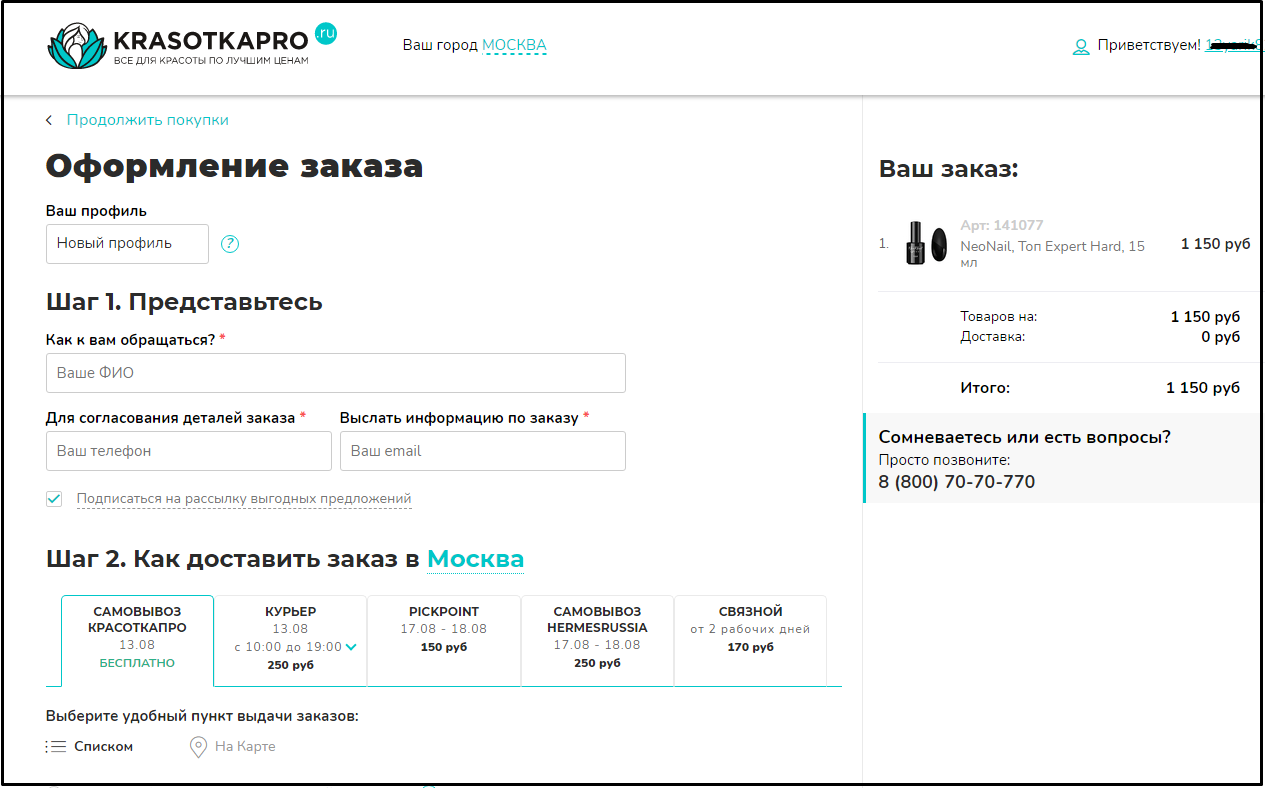Switch to list view icon (Списком)
Viewport: 1265px width, 788px height.
[56, 747]
